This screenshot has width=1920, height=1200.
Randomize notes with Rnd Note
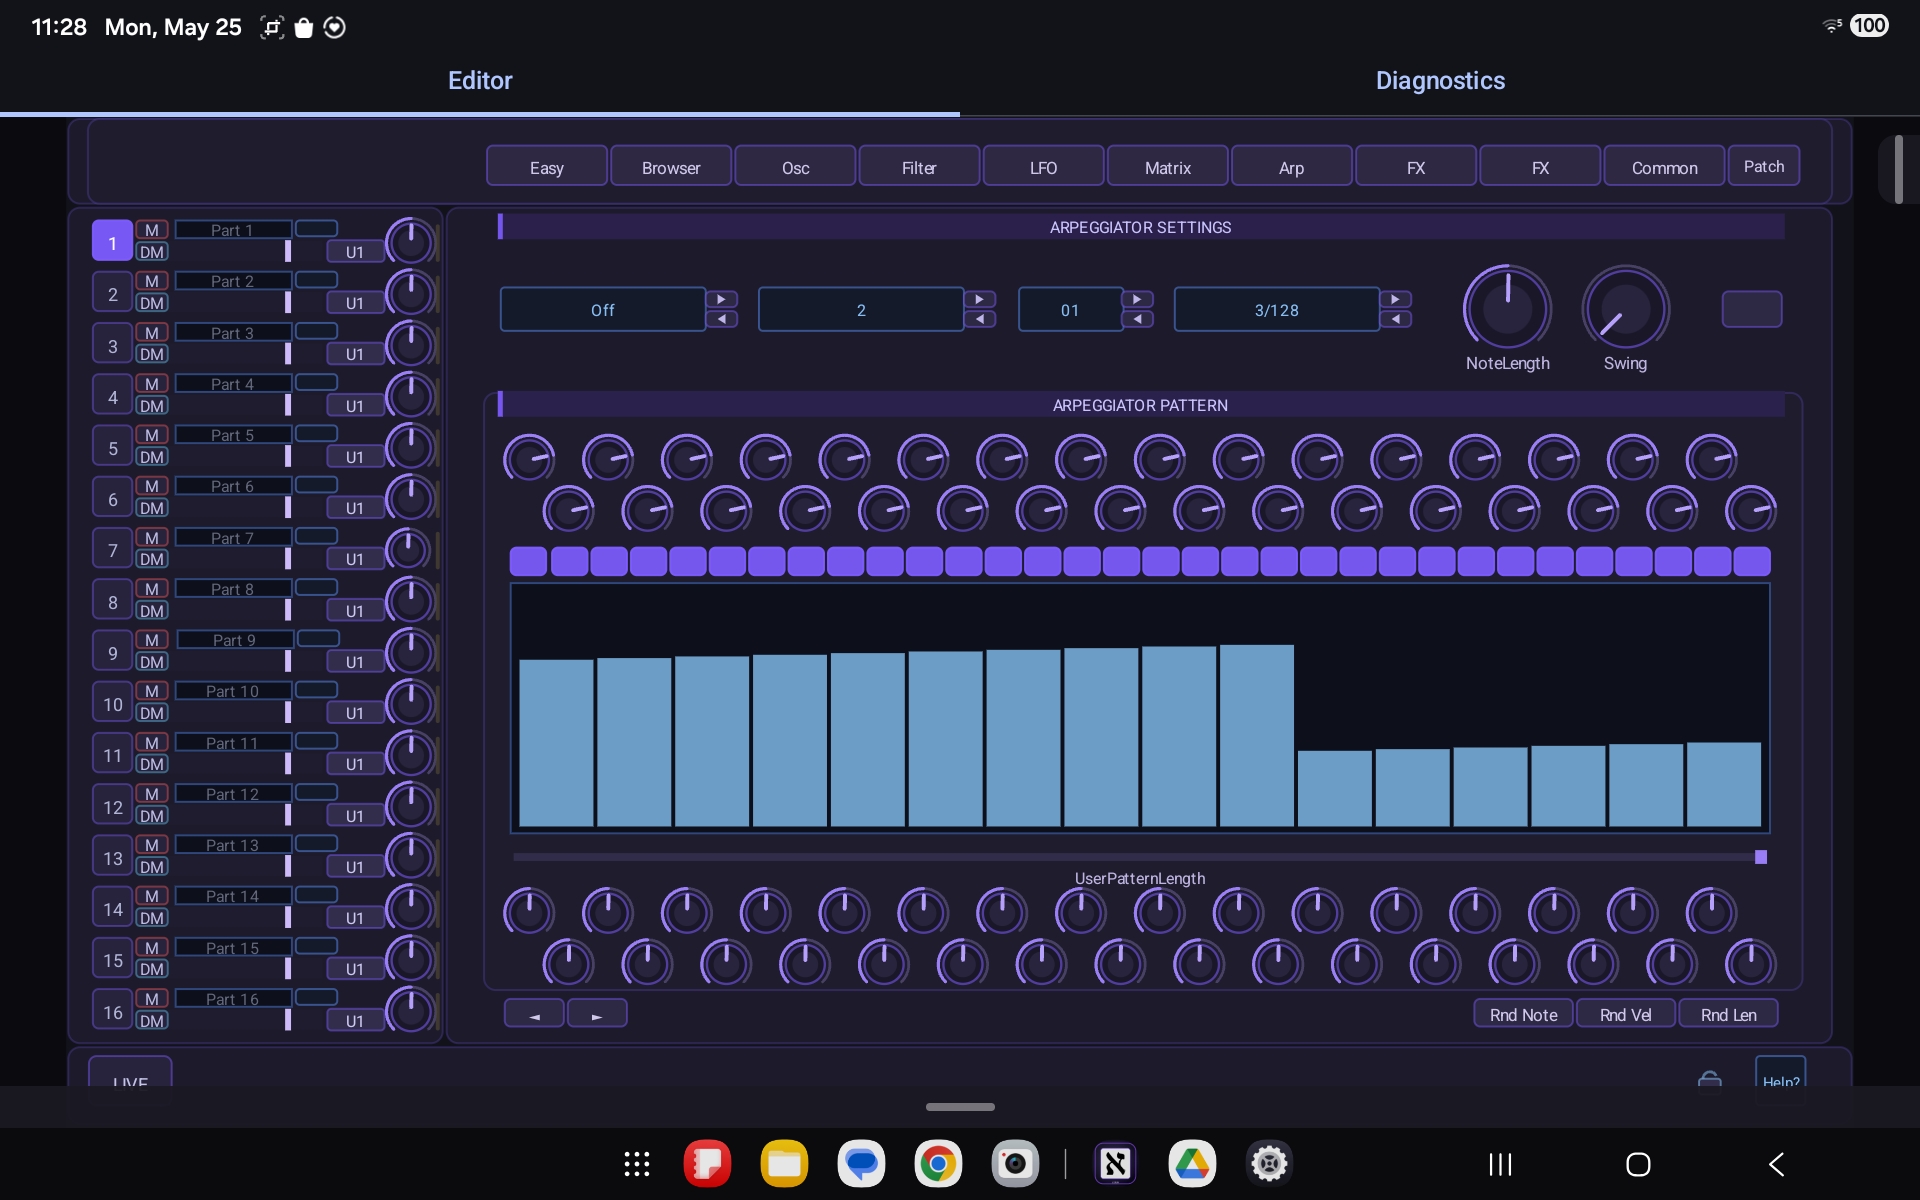pyautogui.click(x=1523, y=1014)
